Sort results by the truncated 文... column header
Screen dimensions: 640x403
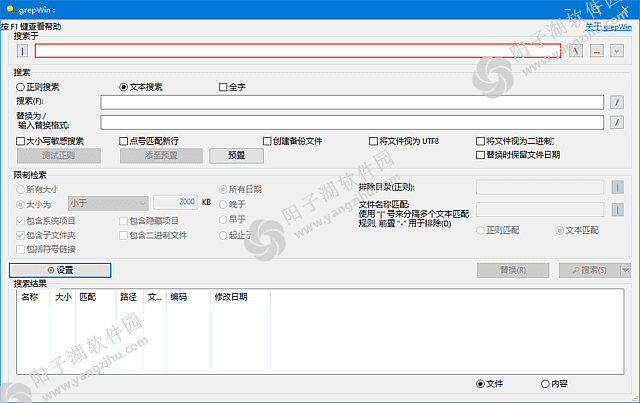155,297
